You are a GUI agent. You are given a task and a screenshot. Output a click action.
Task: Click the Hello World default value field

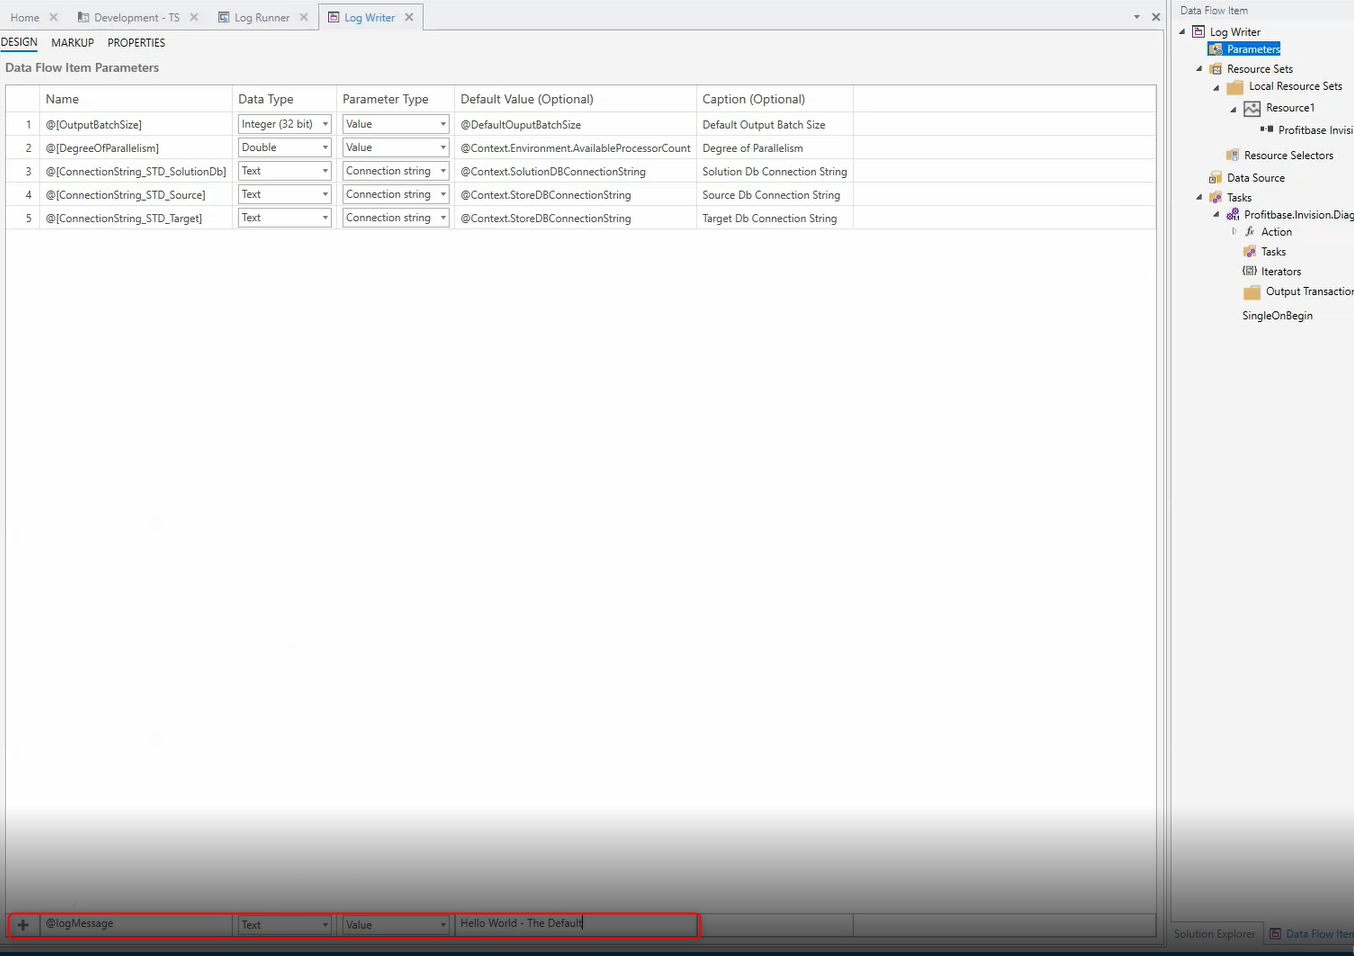(x=575, y=924)
